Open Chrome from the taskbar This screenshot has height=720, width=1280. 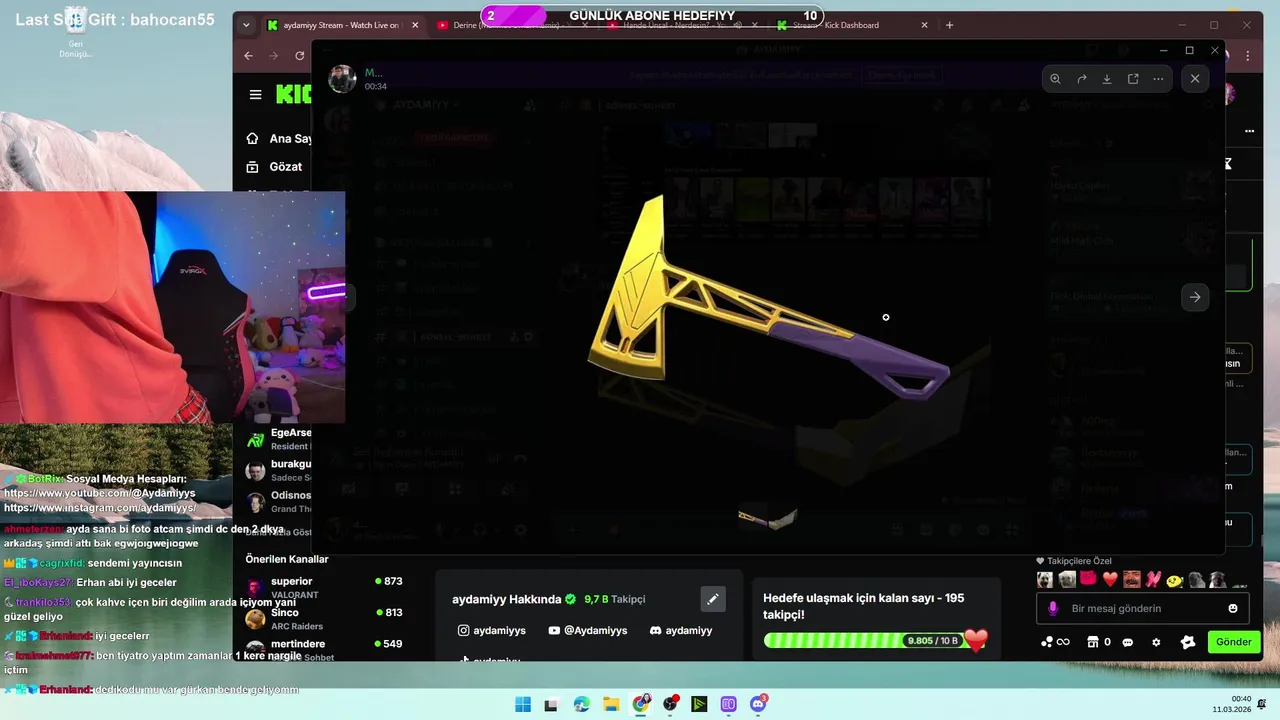(641, 704)
